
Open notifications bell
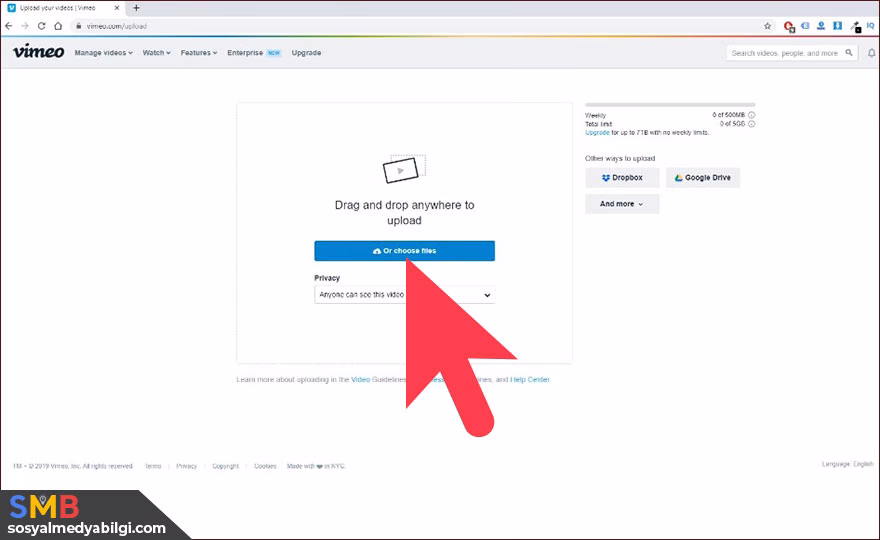pos(872,53)
